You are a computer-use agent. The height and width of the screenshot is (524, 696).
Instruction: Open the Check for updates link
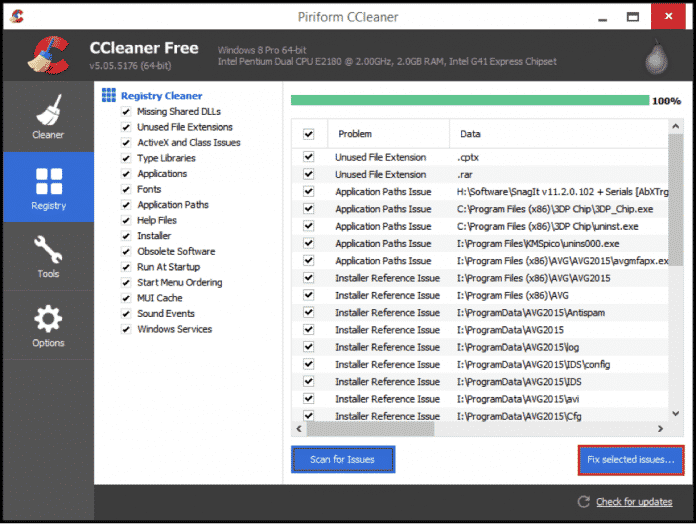click(634, 501)
